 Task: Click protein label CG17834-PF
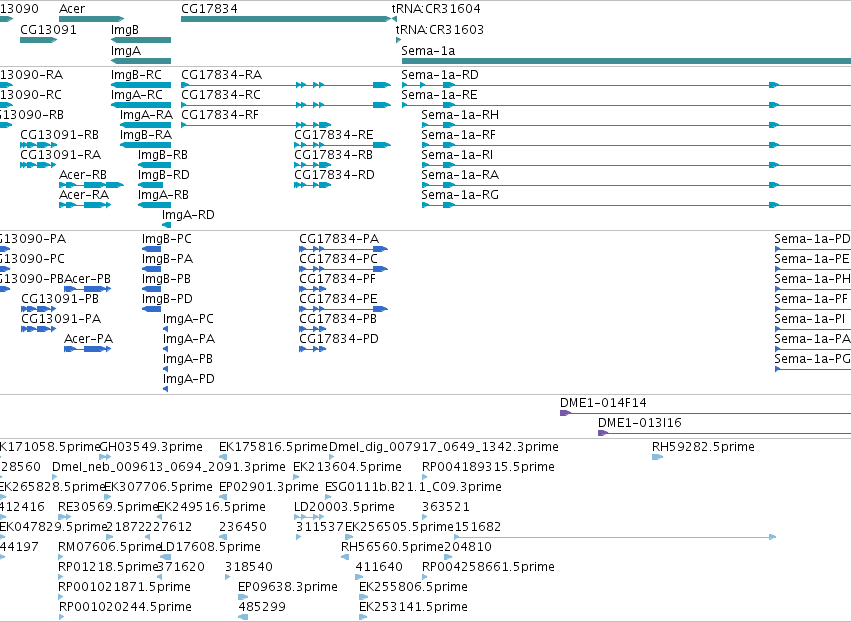(338, 279)
